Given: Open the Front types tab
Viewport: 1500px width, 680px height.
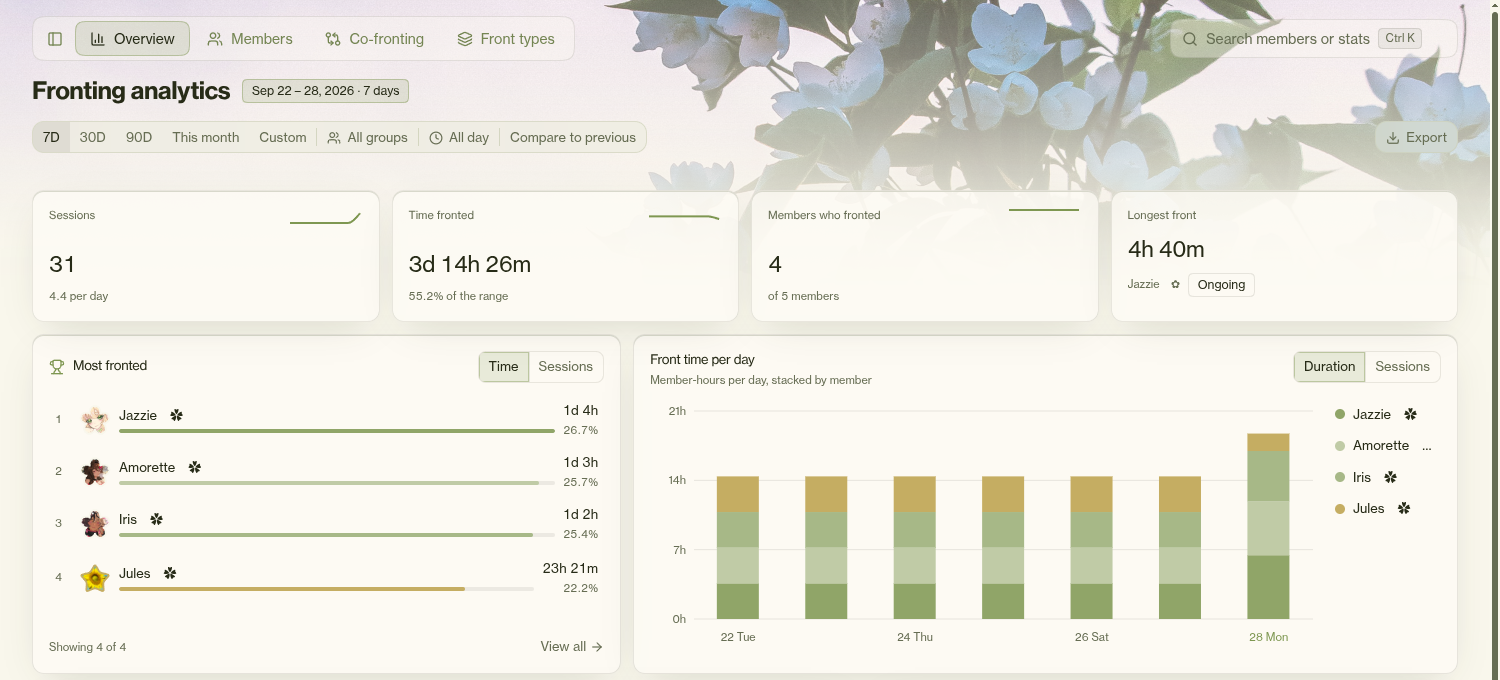Looking at the screenshot, I should coord(506,39).
